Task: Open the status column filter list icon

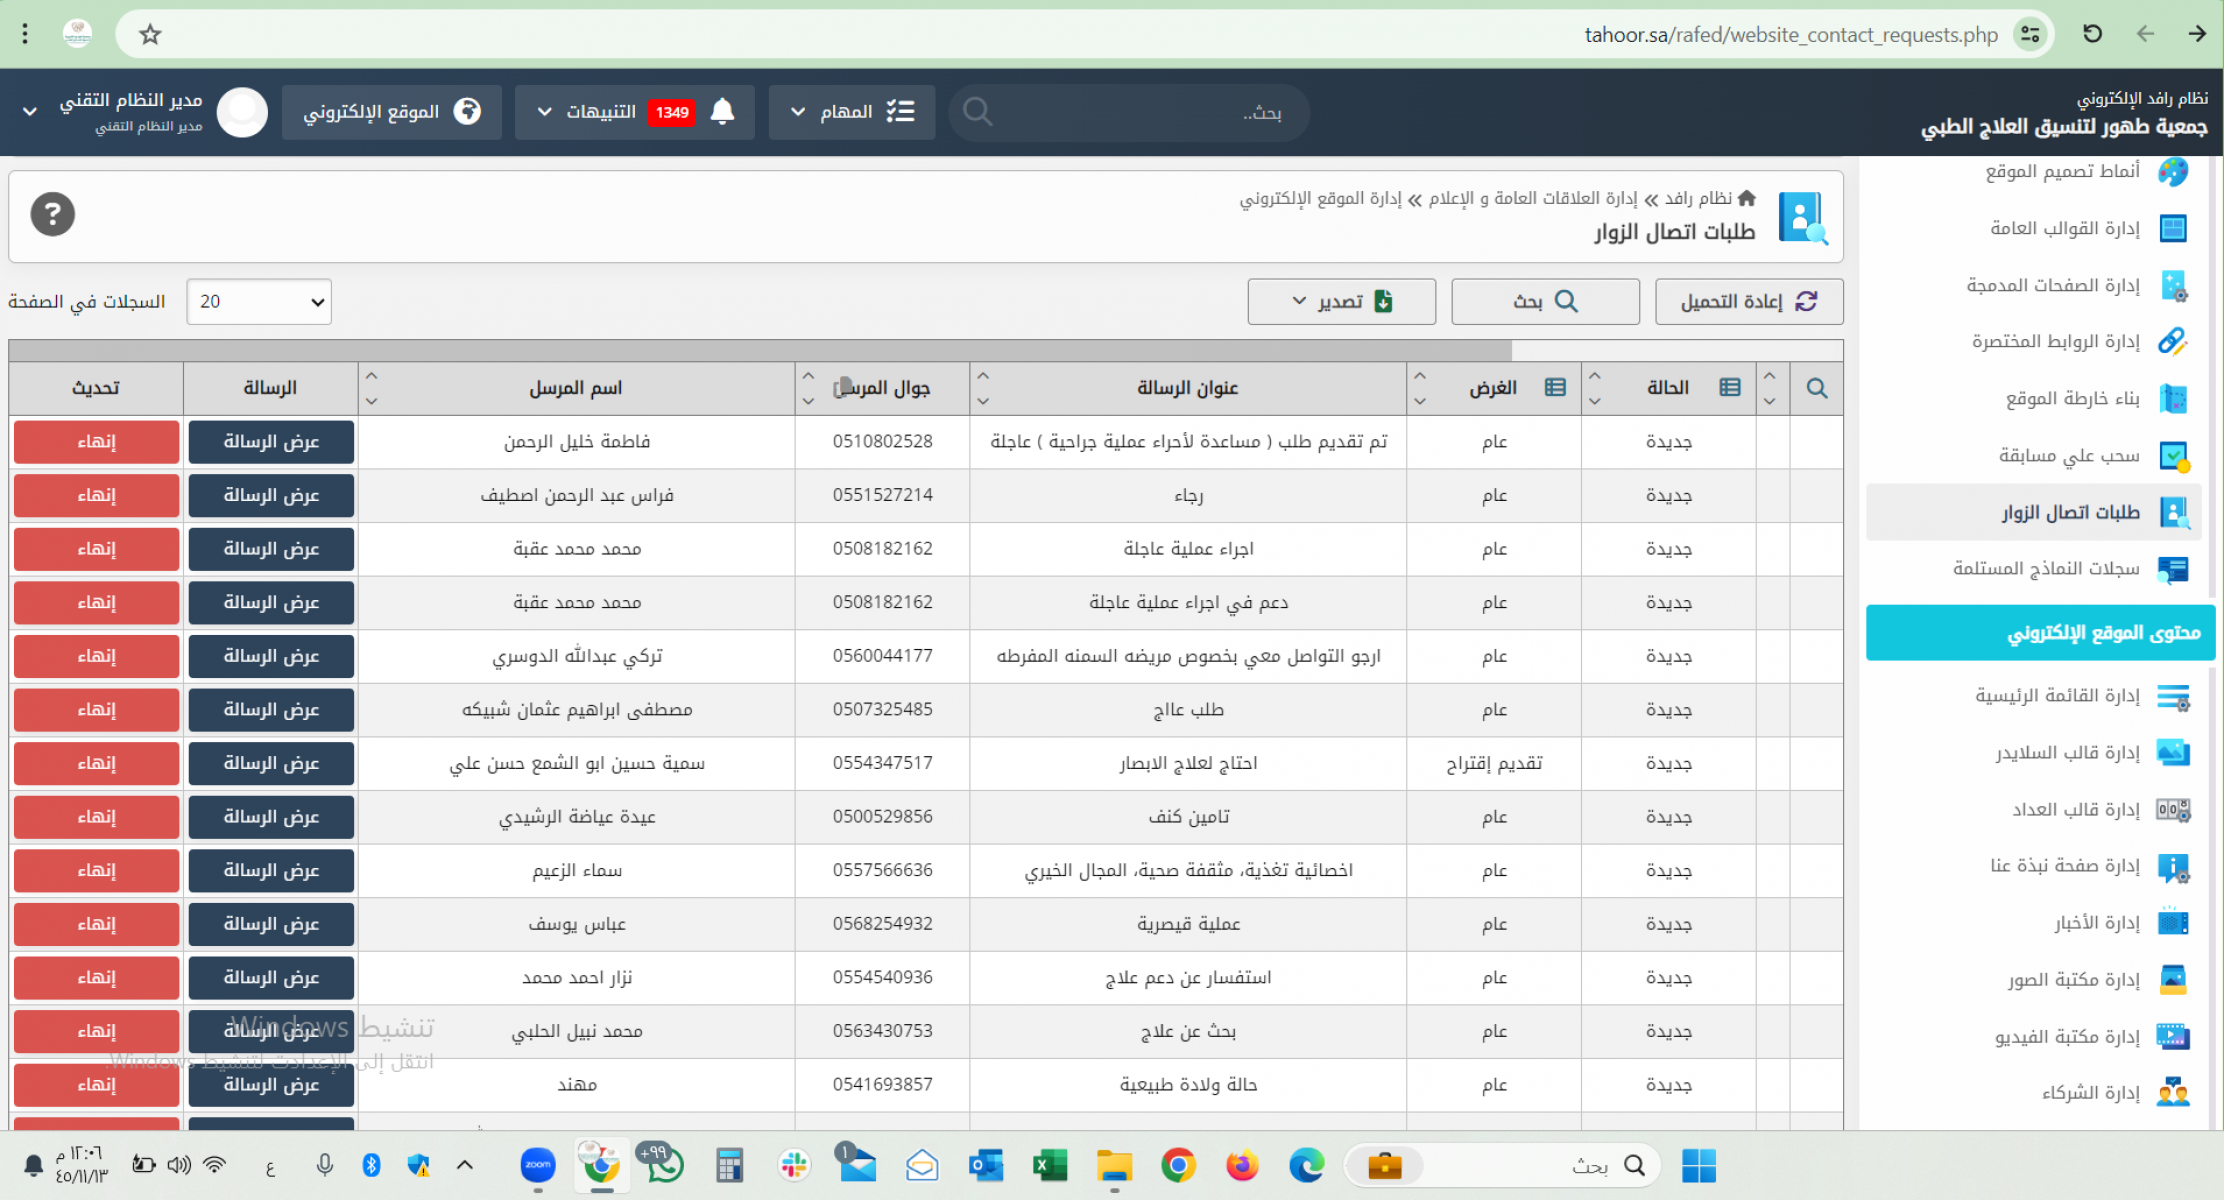Action: click(x=1730, y=388)
